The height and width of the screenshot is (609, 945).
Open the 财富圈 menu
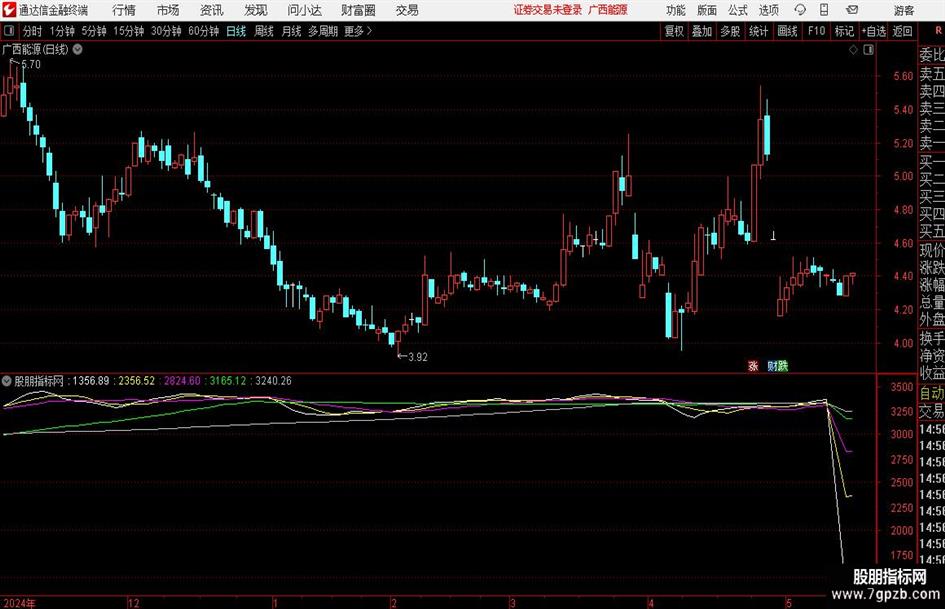click(x=358, y=10)
